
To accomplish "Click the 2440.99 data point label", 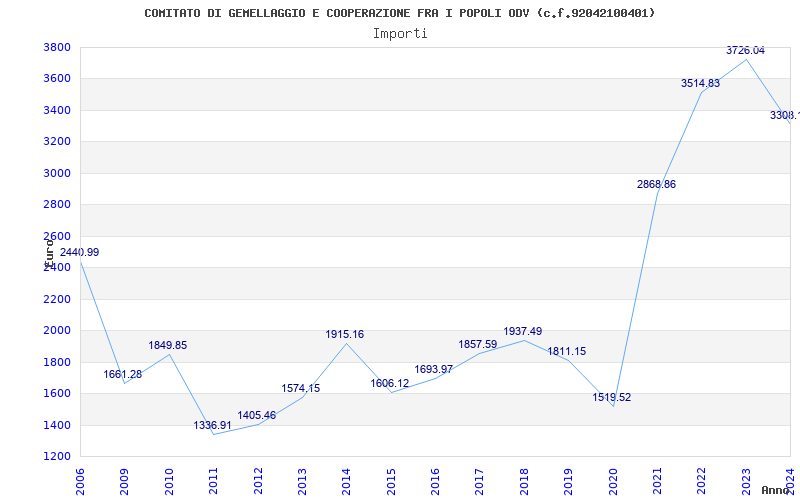I will 79,252.
